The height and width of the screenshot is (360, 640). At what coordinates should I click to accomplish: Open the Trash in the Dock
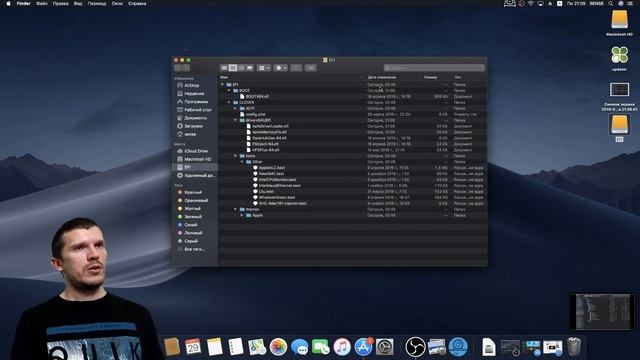[574, 347]
